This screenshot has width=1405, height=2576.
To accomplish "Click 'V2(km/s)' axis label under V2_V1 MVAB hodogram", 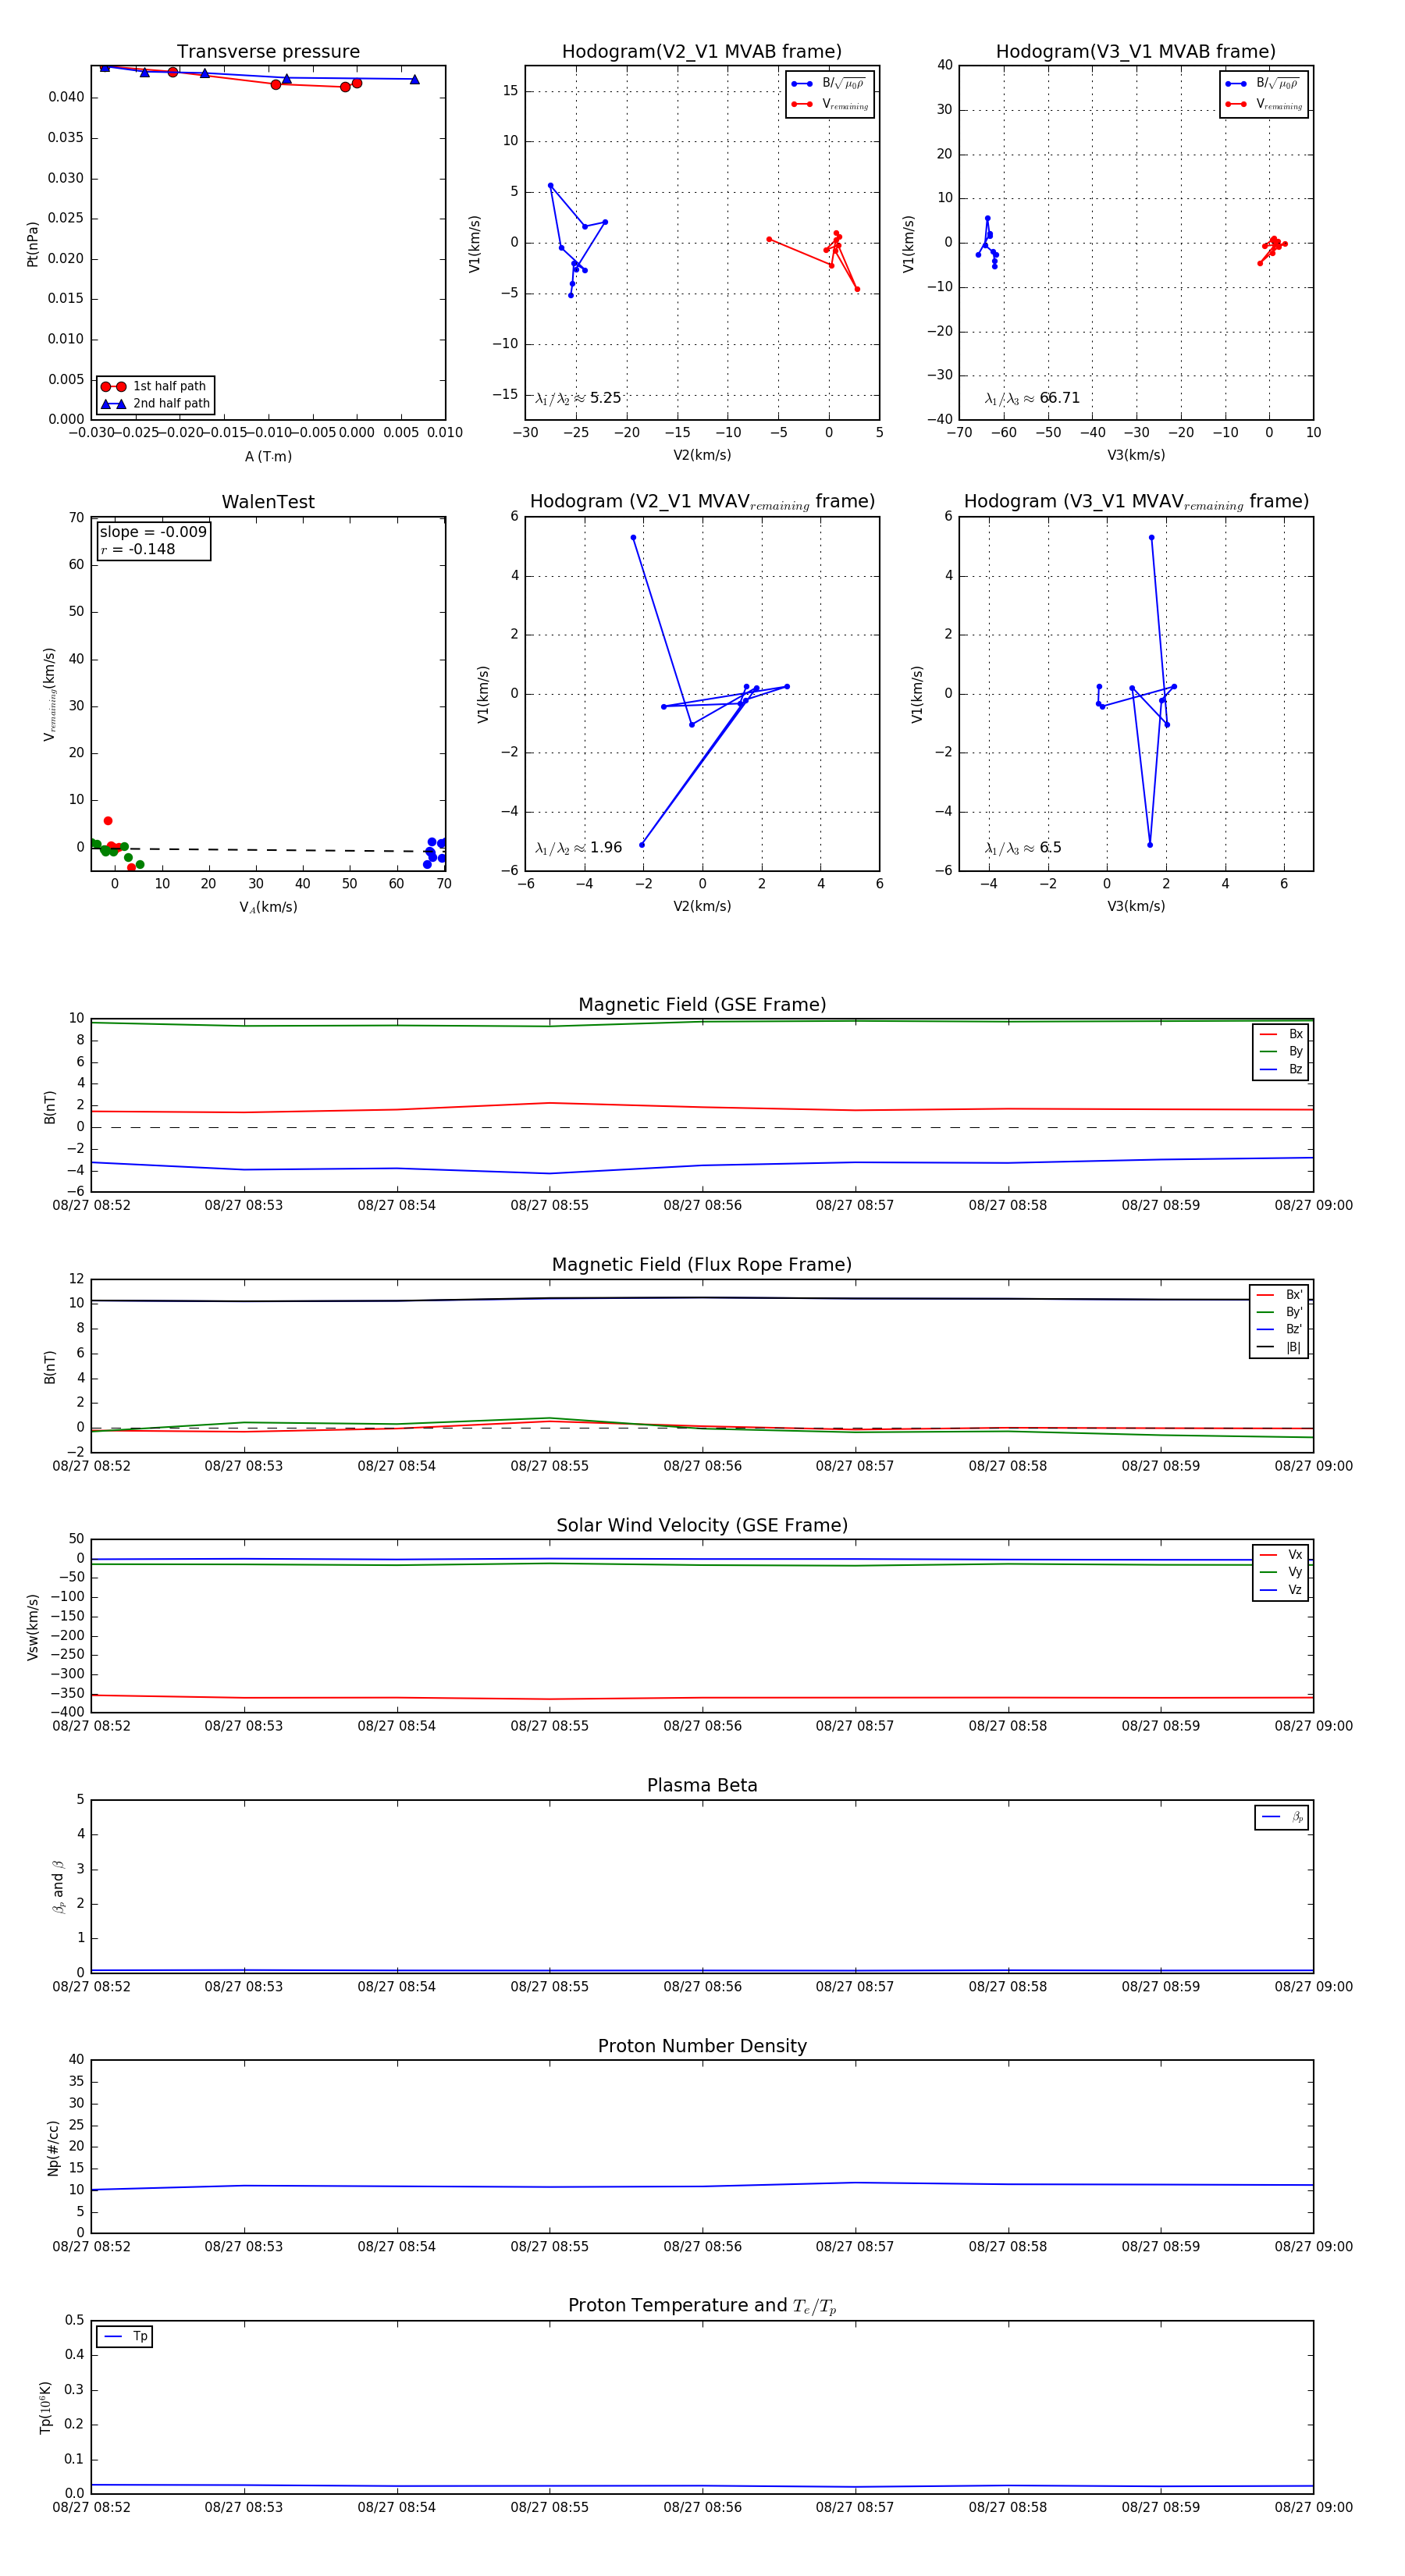I will click(702, 455).
